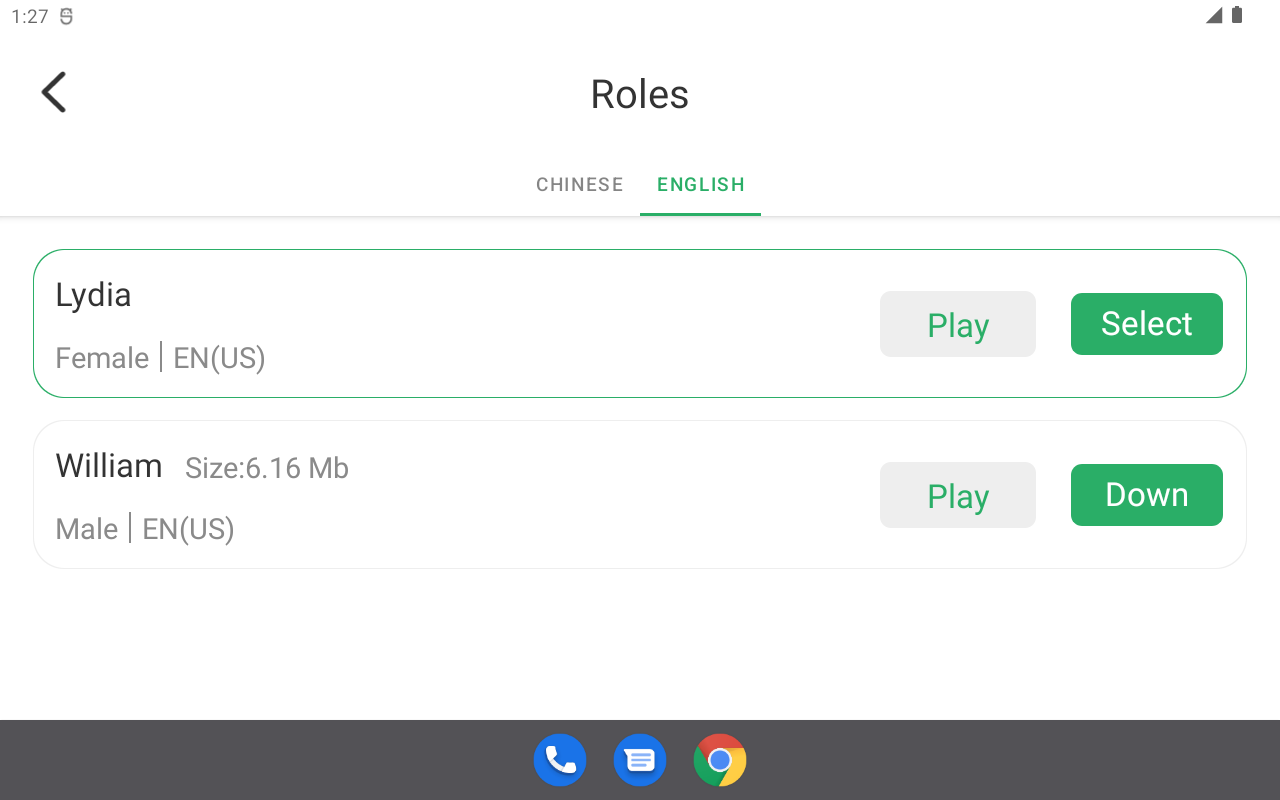Tap the William name label
Viewport: 1280px width, 800px height.
click(109, 466)
